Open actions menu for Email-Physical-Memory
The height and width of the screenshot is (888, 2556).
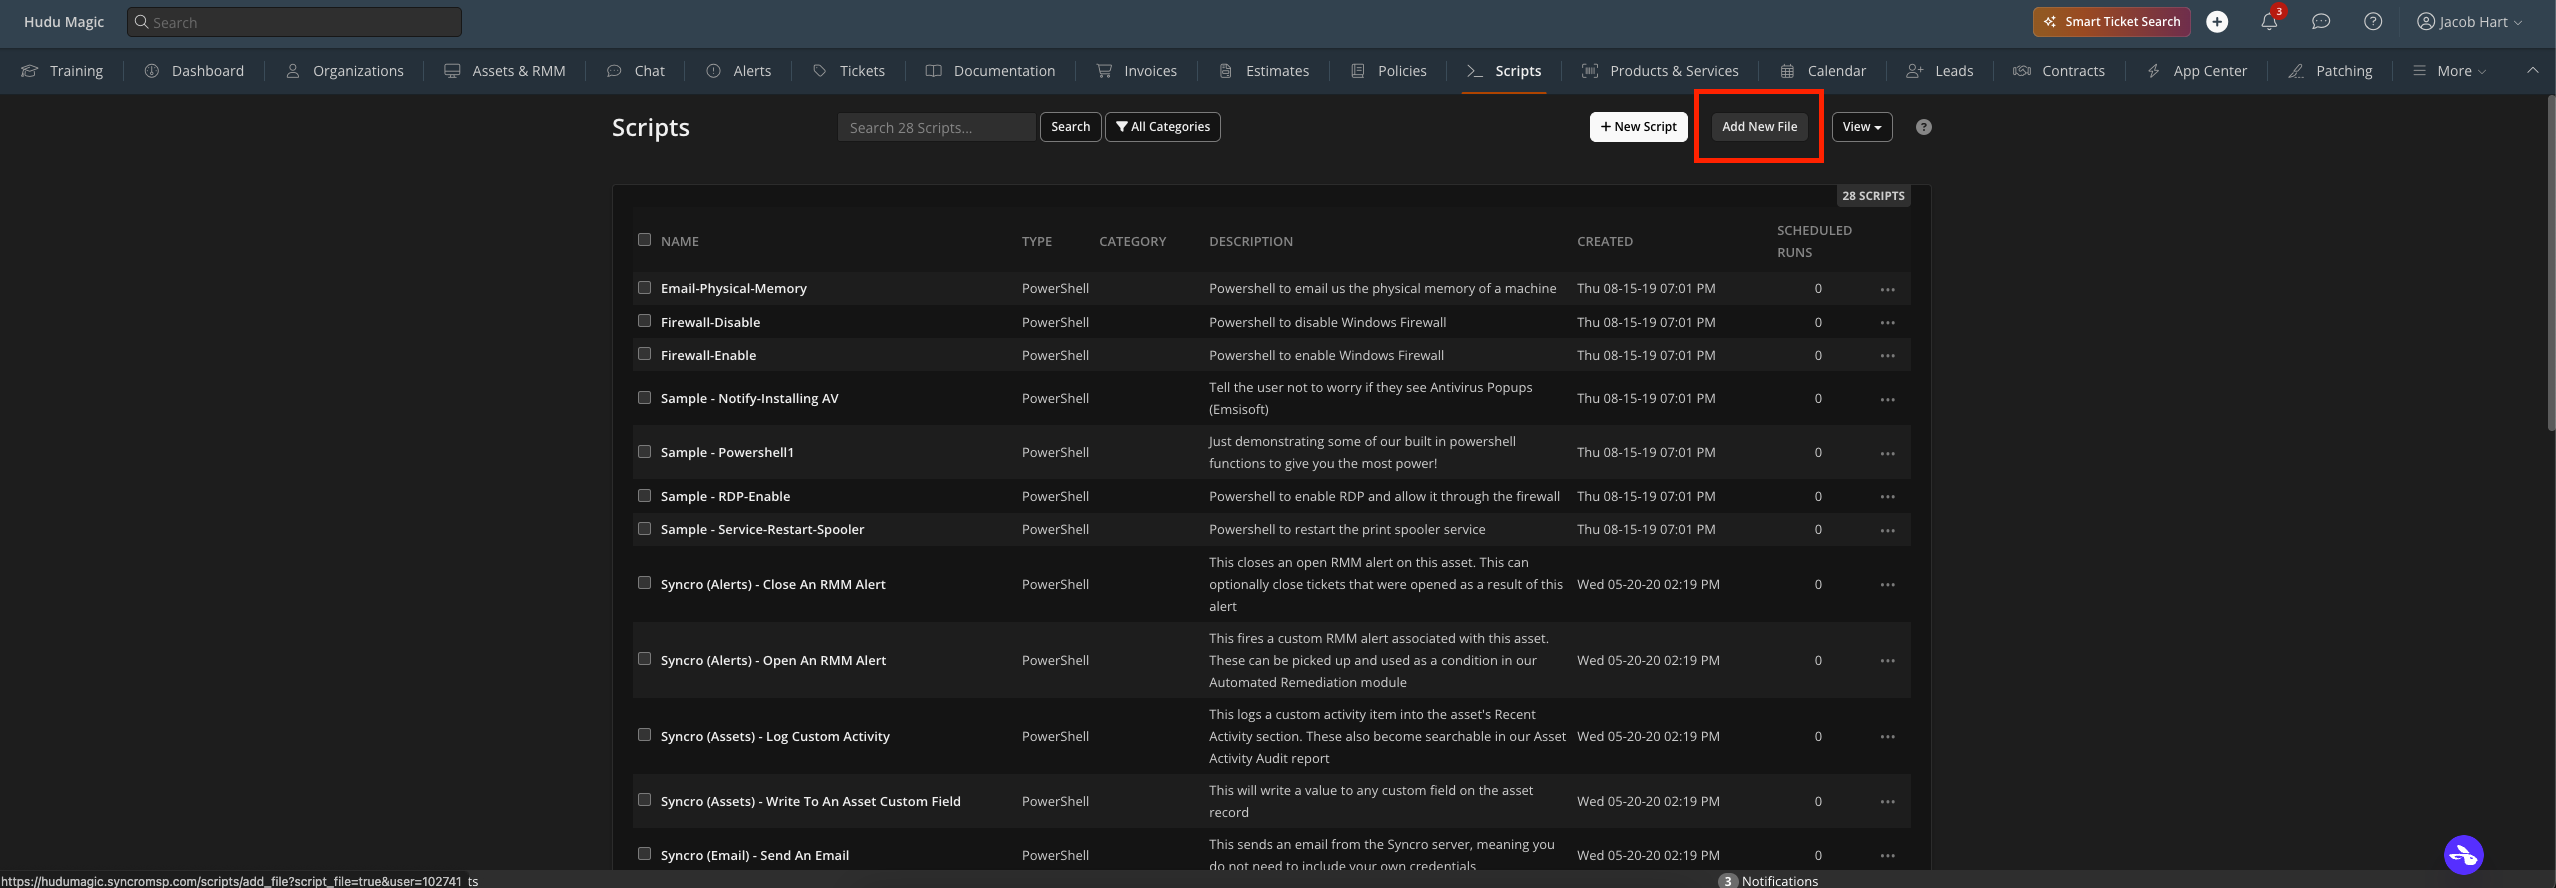click(x=1888, y=289)
